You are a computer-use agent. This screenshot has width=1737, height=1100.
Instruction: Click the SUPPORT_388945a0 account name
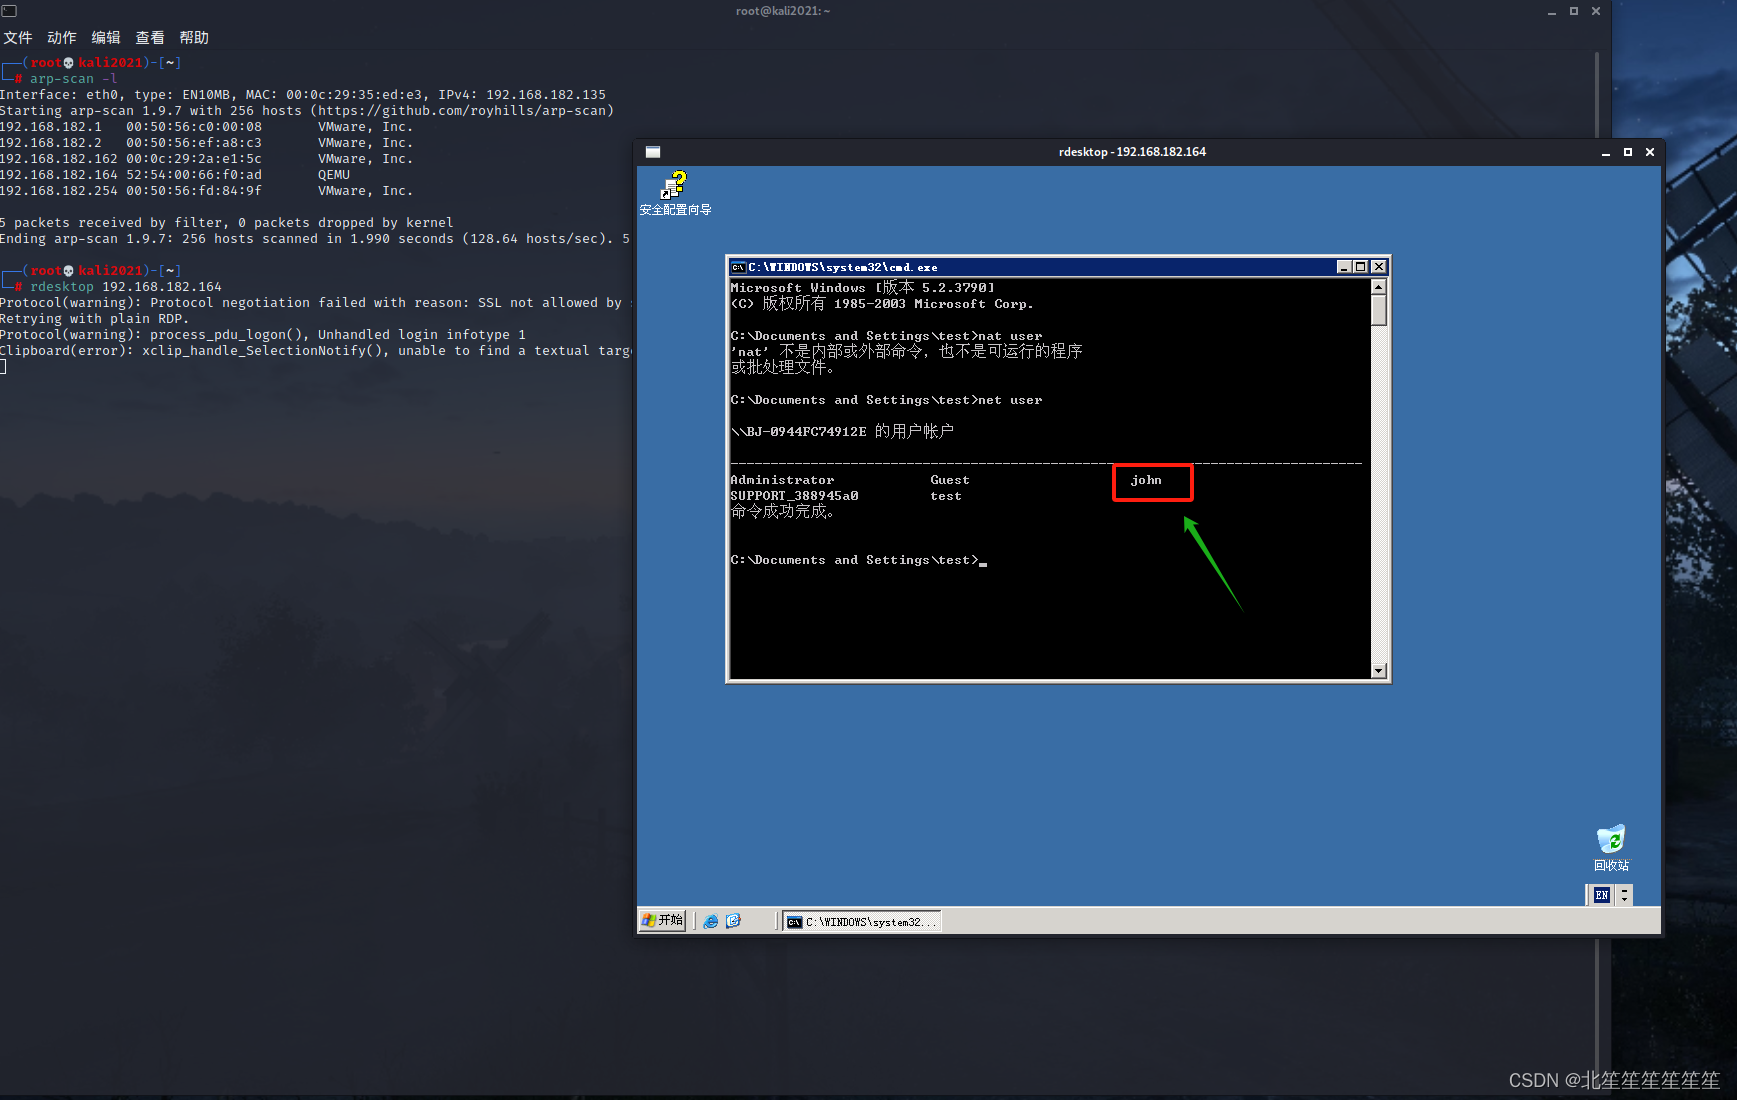pyautogui.click(x=794, y=496)
